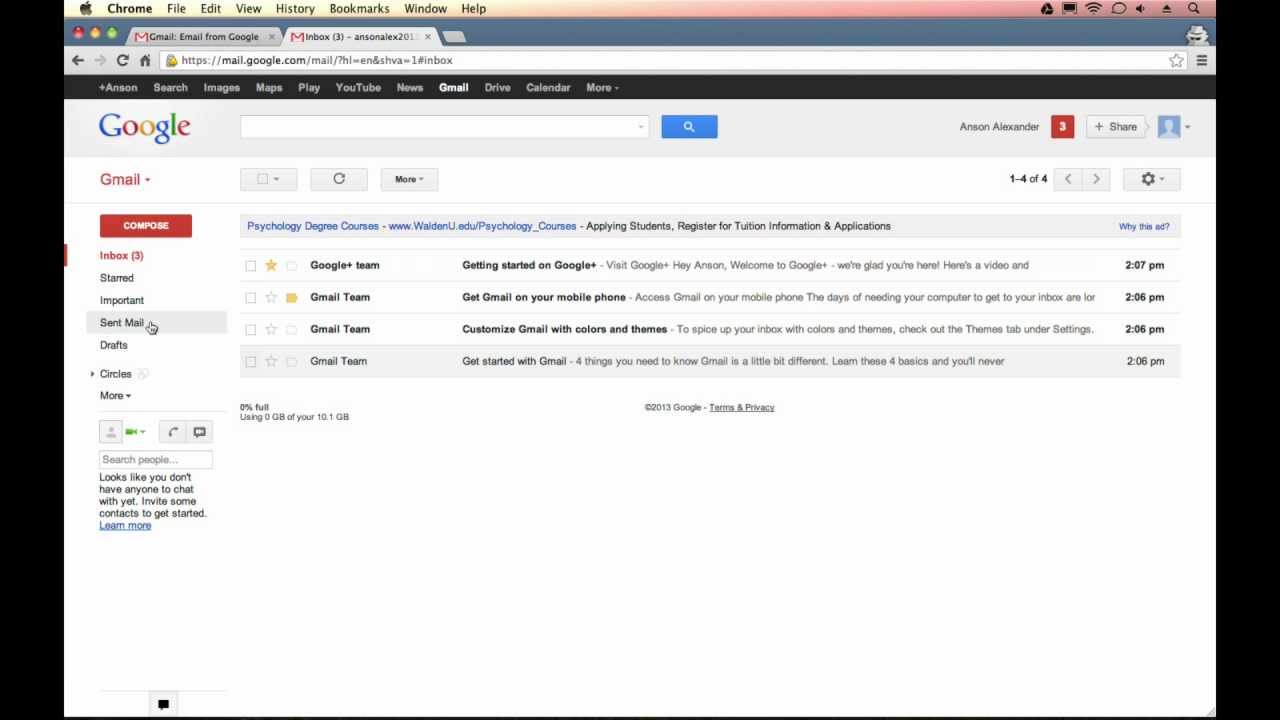Screen dimensions: 1280x720
Task: Toggle importance marker on Get Gmail mobile email
Action: pyautogui.click(x=291, y=297)
